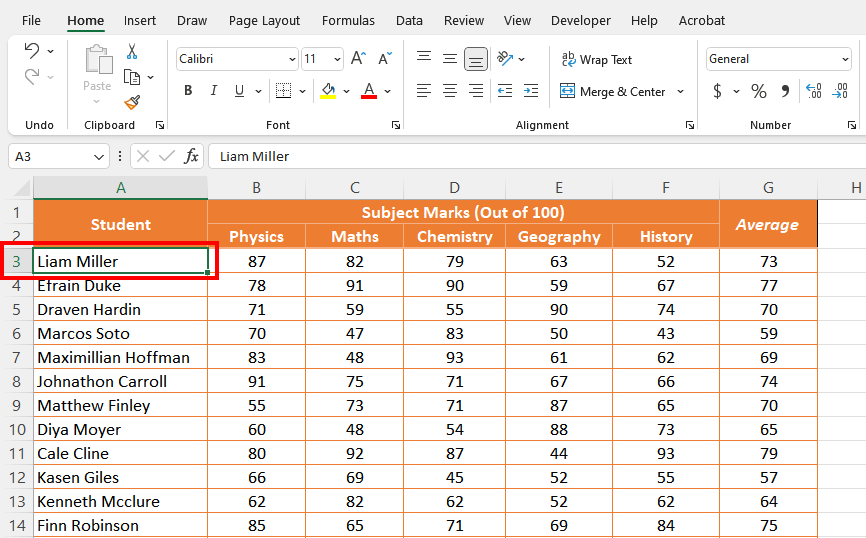Click the Cut scissors icon
This screenshot has height=538, width=866.
[132, 52]
